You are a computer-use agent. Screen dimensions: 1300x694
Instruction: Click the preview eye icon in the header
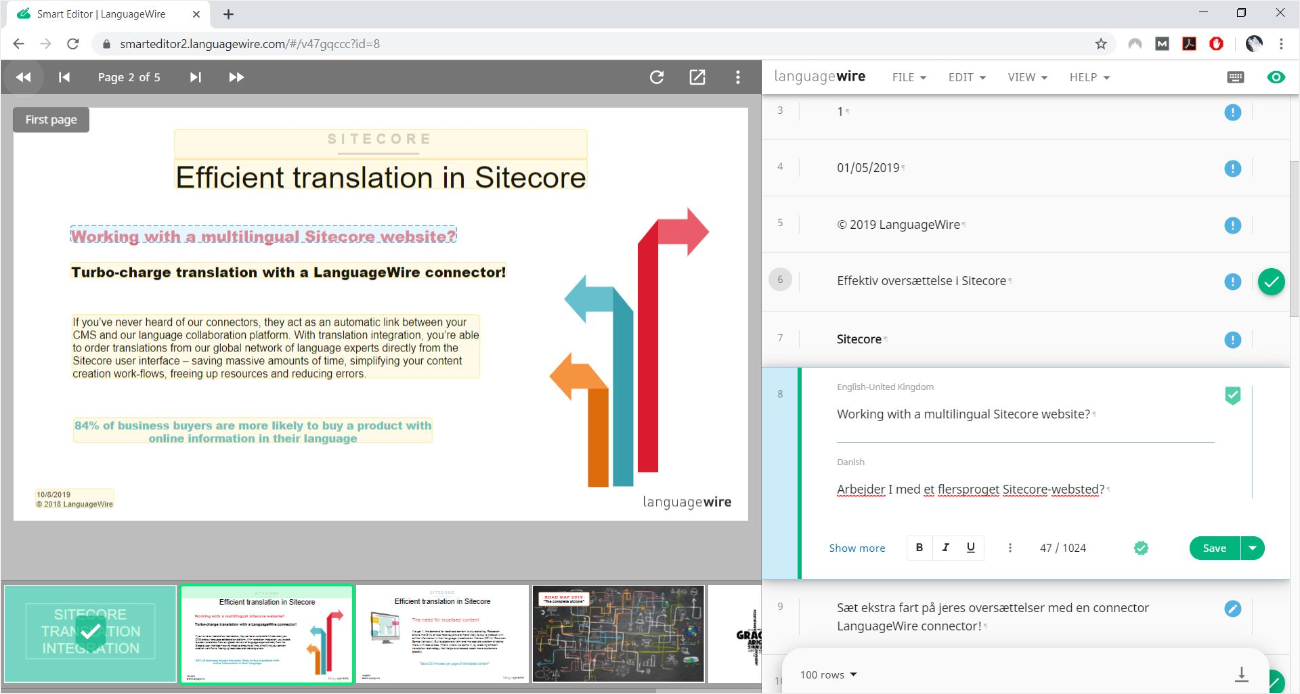click(1276, 77)
